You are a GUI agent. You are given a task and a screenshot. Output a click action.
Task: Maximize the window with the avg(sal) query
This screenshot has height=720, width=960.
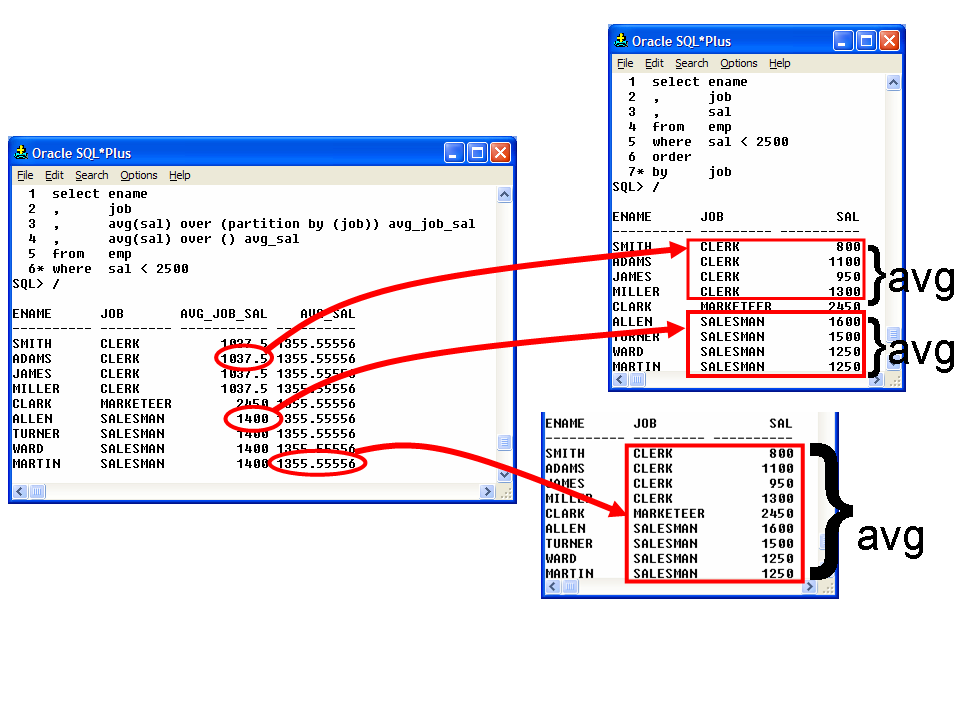tap(478, 153)
